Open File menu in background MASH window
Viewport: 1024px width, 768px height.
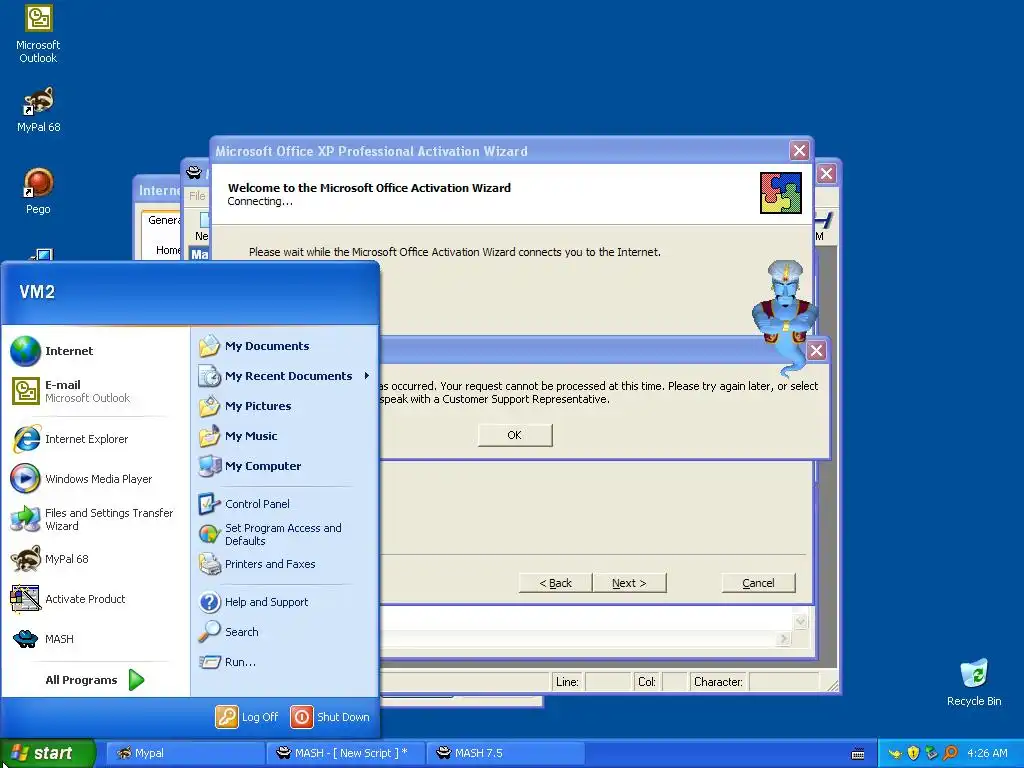pos(197,195)
